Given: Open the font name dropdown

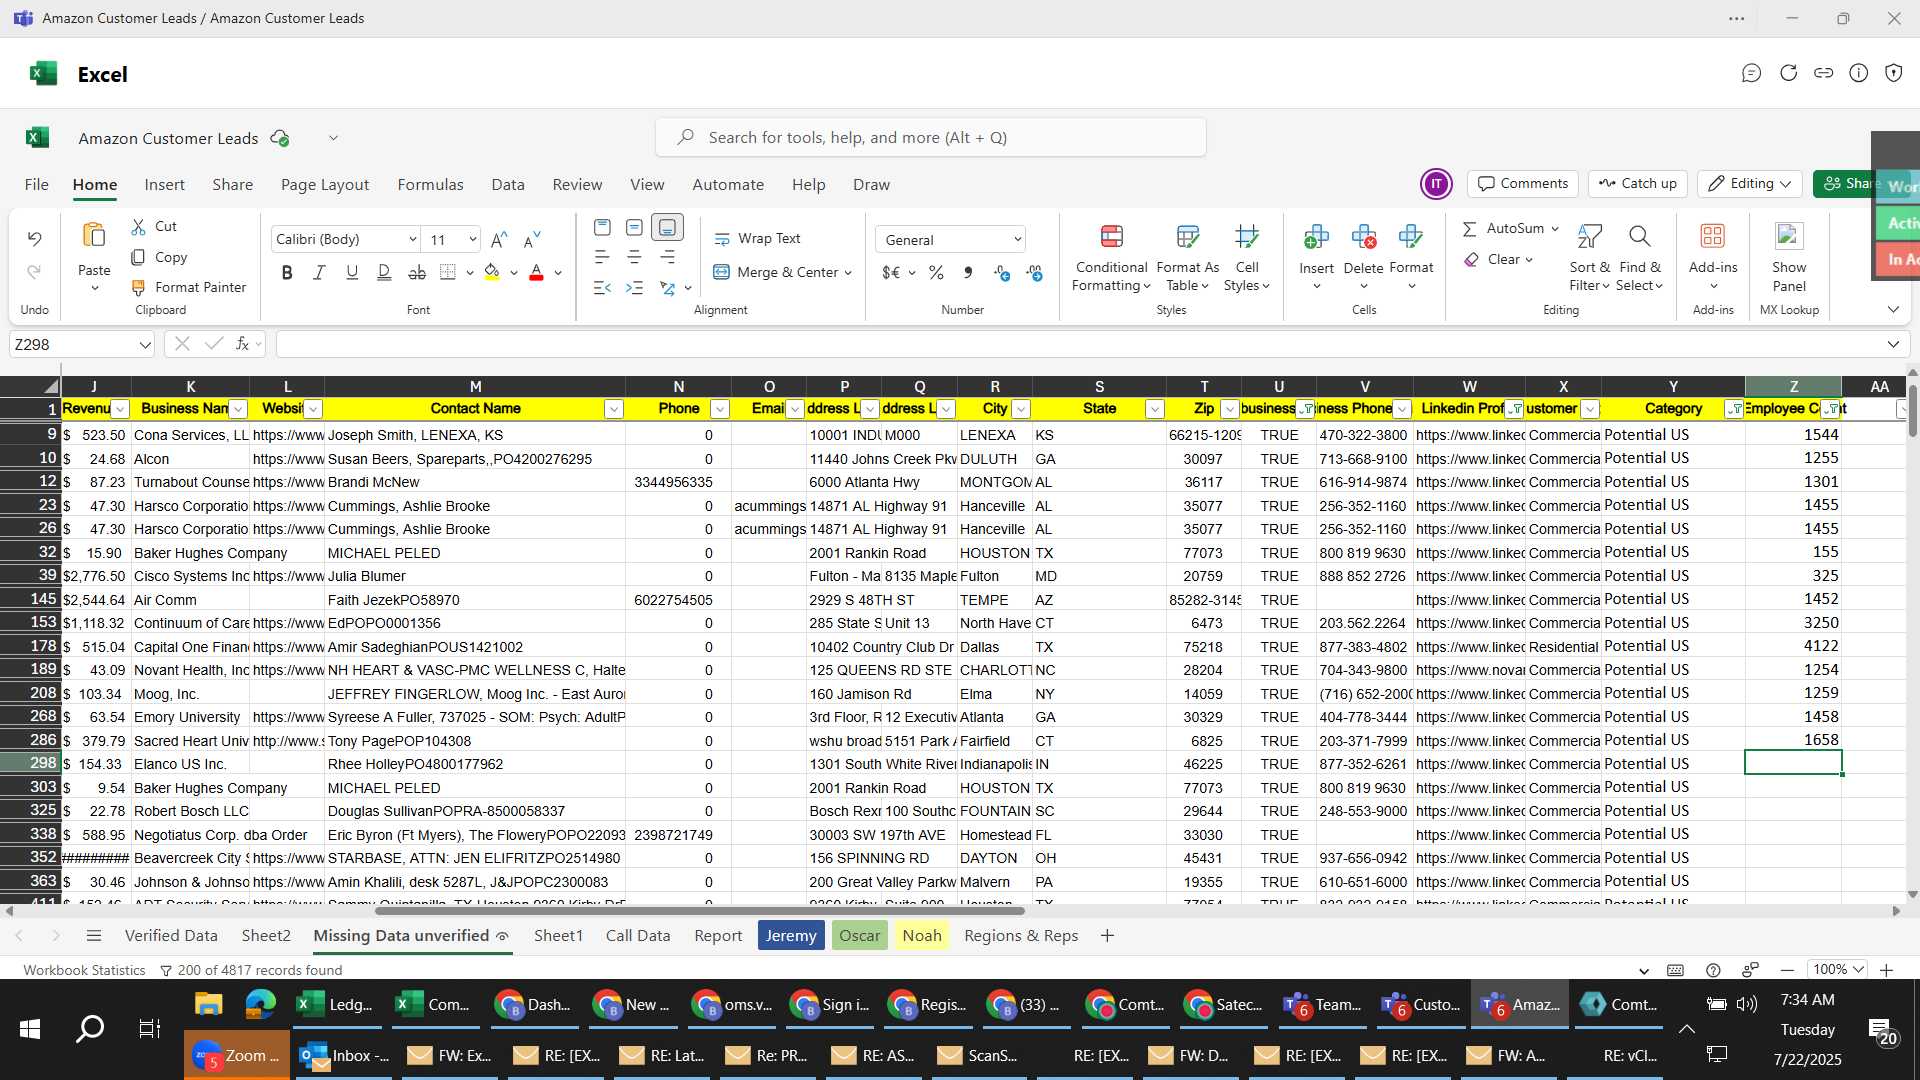Looking at the screenshot, I should (412, 240).
